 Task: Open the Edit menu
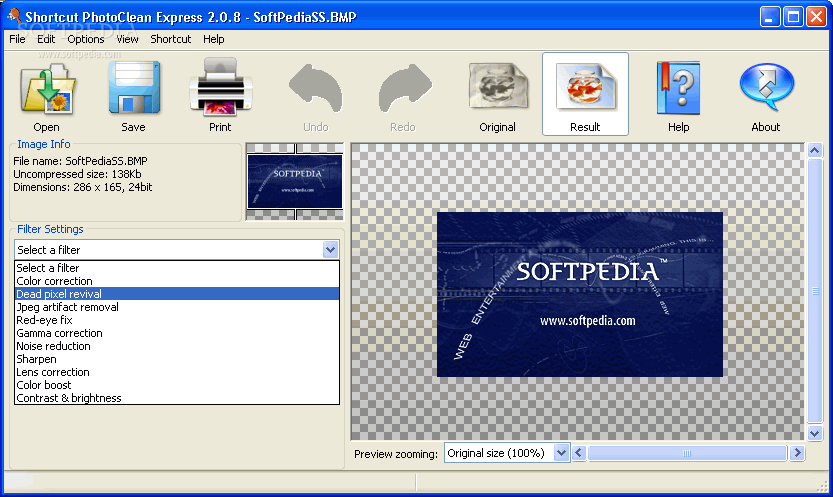pos(46,39)
